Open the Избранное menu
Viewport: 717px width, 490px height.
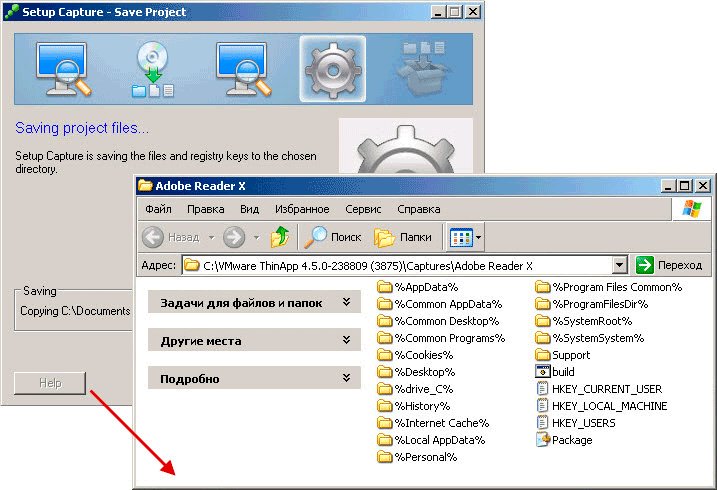[302, 209]
